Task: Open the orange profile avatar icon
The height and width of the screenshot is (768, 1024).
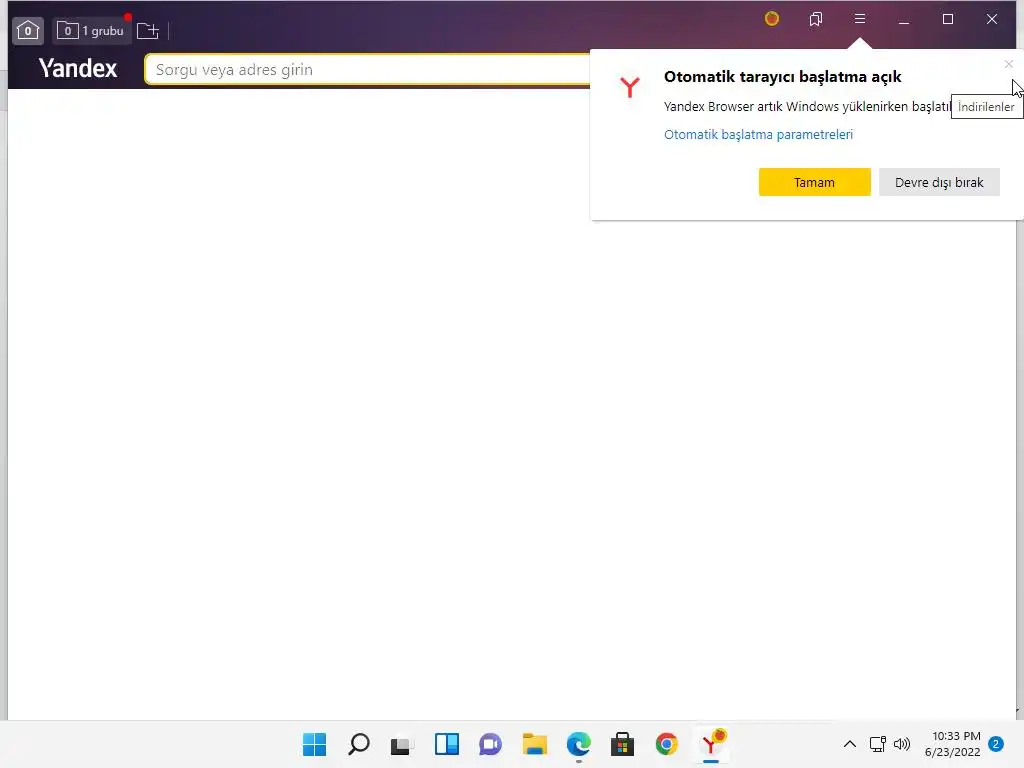Action: click(772, 19)
